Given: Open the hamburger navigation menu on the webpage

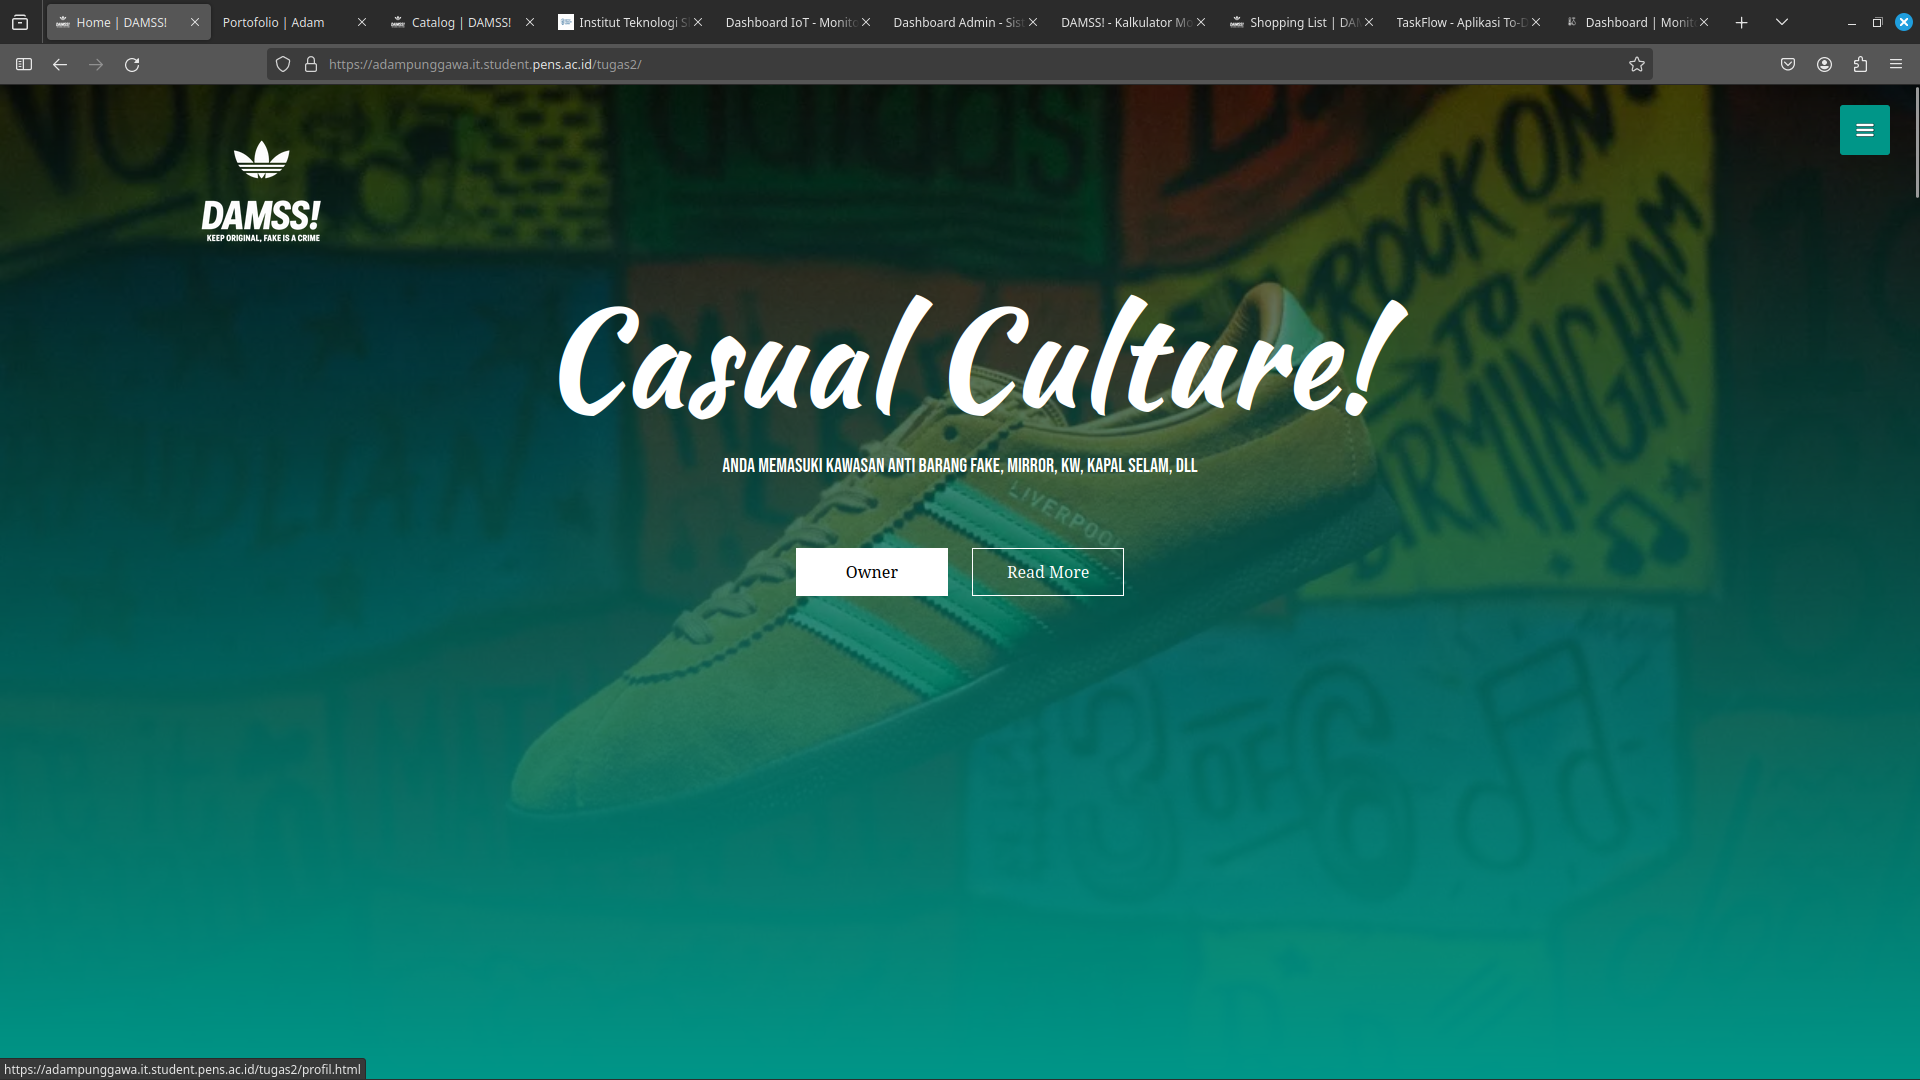Looking at the screenshot, I should click(1864, 130).
